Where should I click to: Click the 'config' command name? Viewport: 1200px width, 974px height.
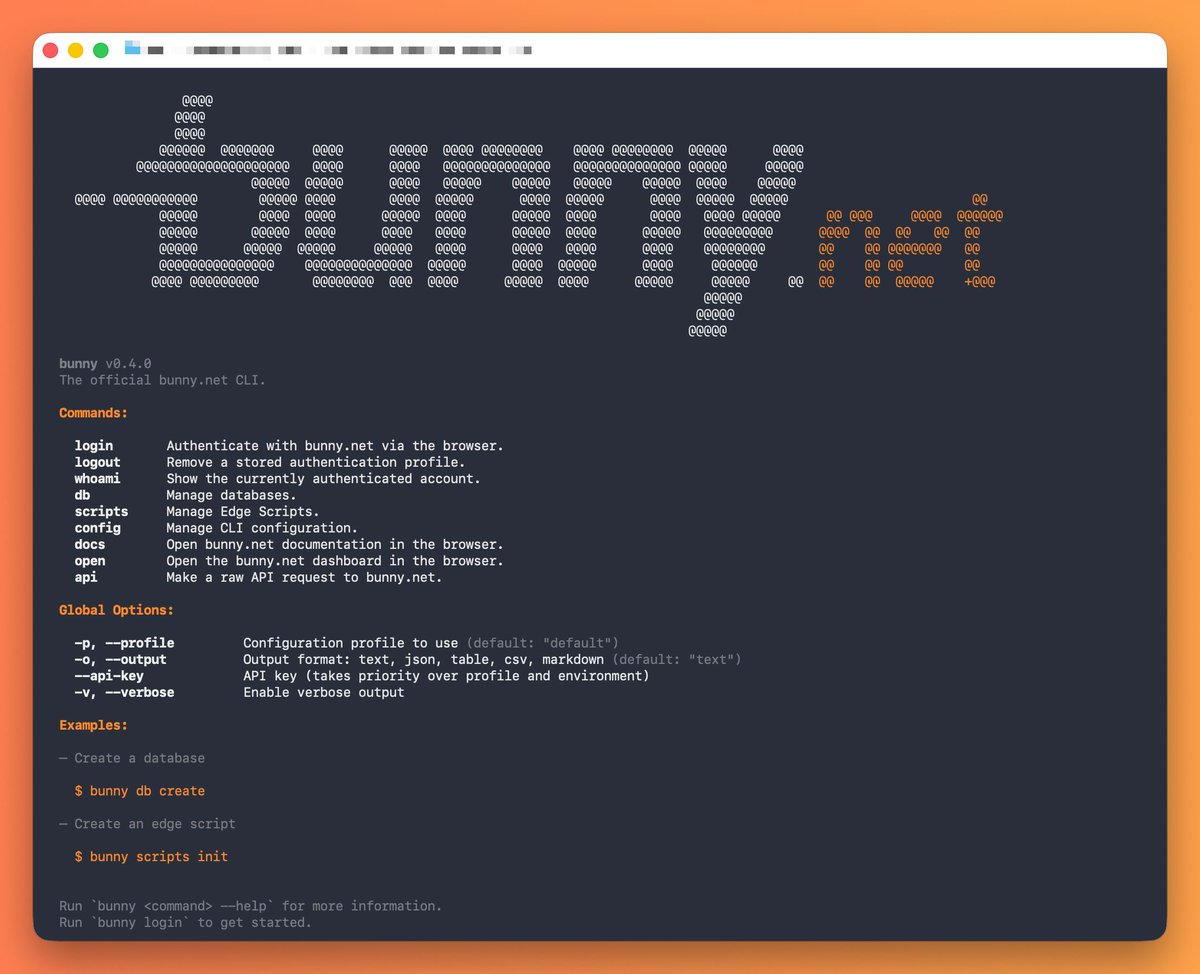pyautogui.click(x=97, y=528)
